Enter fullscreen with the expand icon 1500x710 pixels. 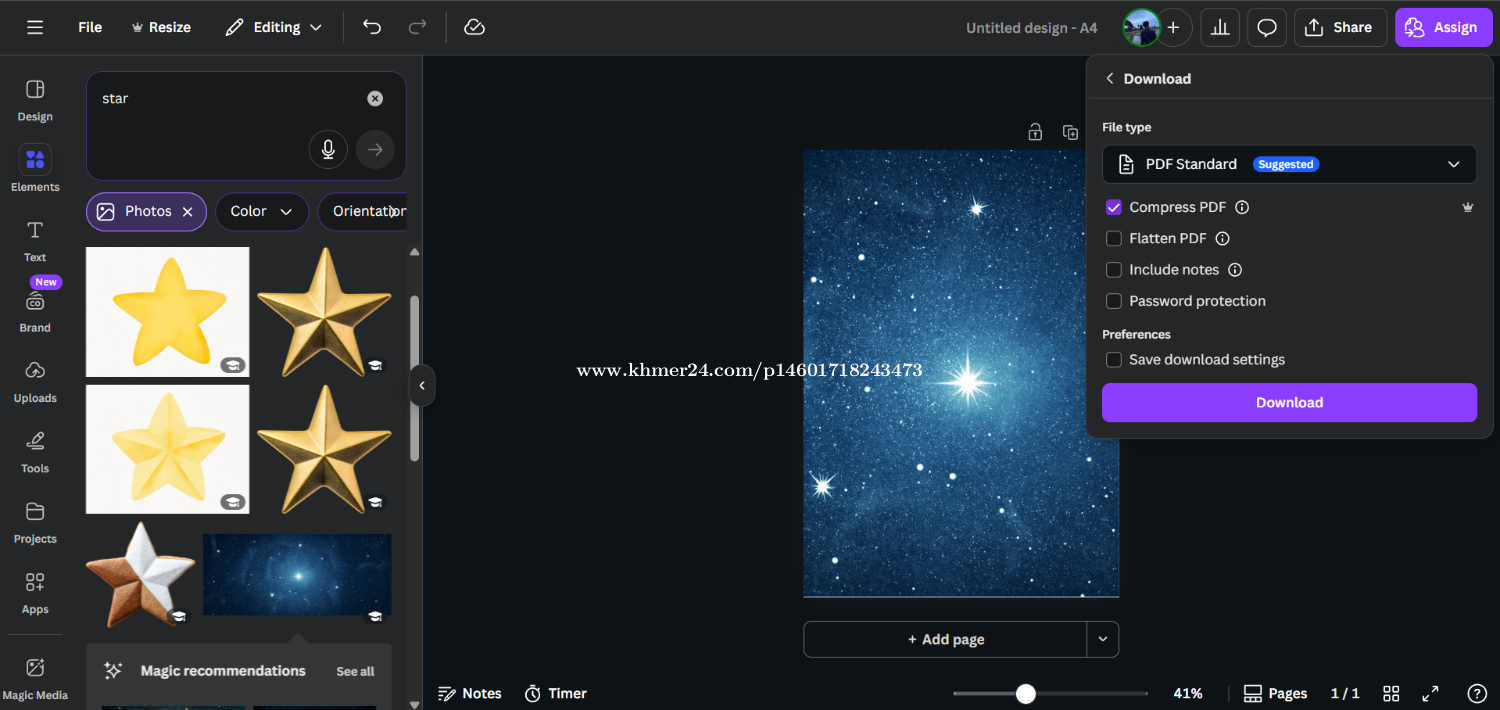1431,693
